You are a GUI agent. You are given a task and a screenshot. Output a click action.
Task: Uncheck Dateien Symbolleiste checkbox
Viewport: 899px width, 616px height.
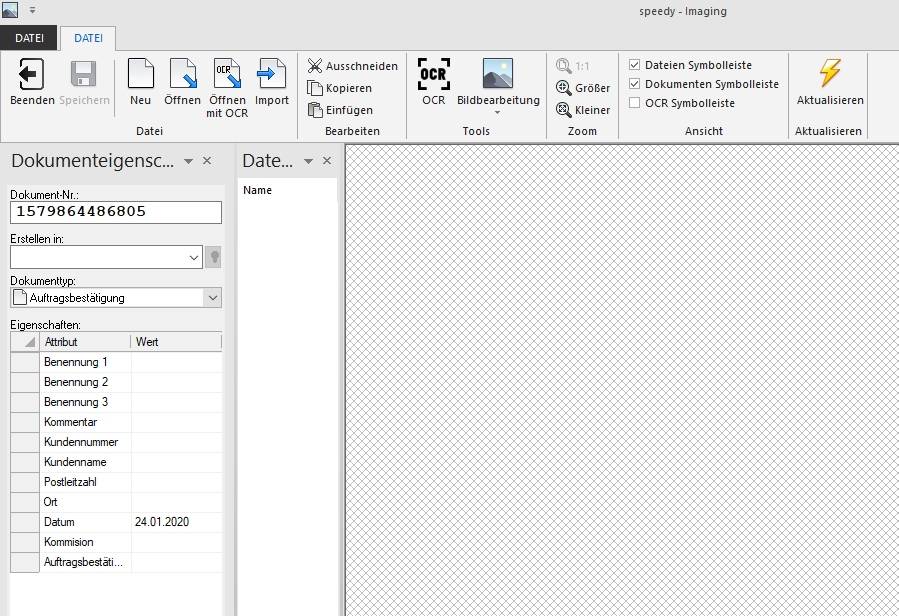pos(635,65)
